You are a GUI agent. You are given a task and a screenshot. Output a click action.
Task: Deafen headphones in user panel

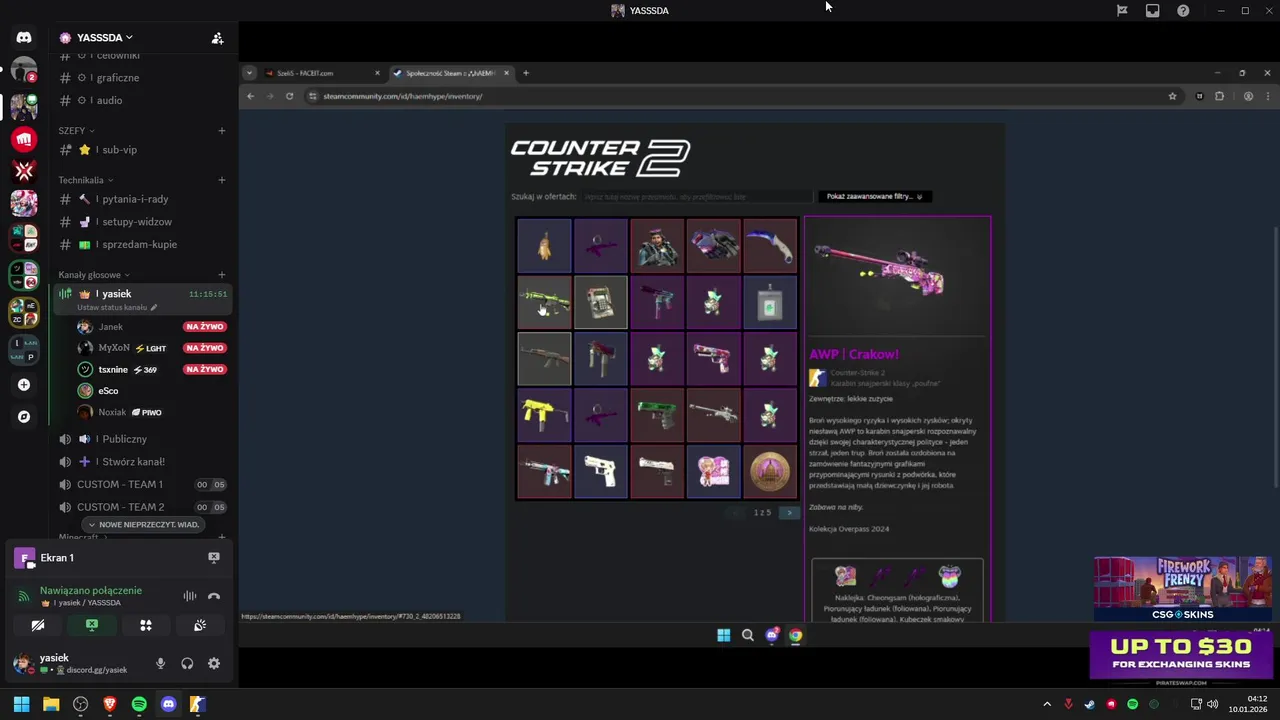(x=187, y=663)
